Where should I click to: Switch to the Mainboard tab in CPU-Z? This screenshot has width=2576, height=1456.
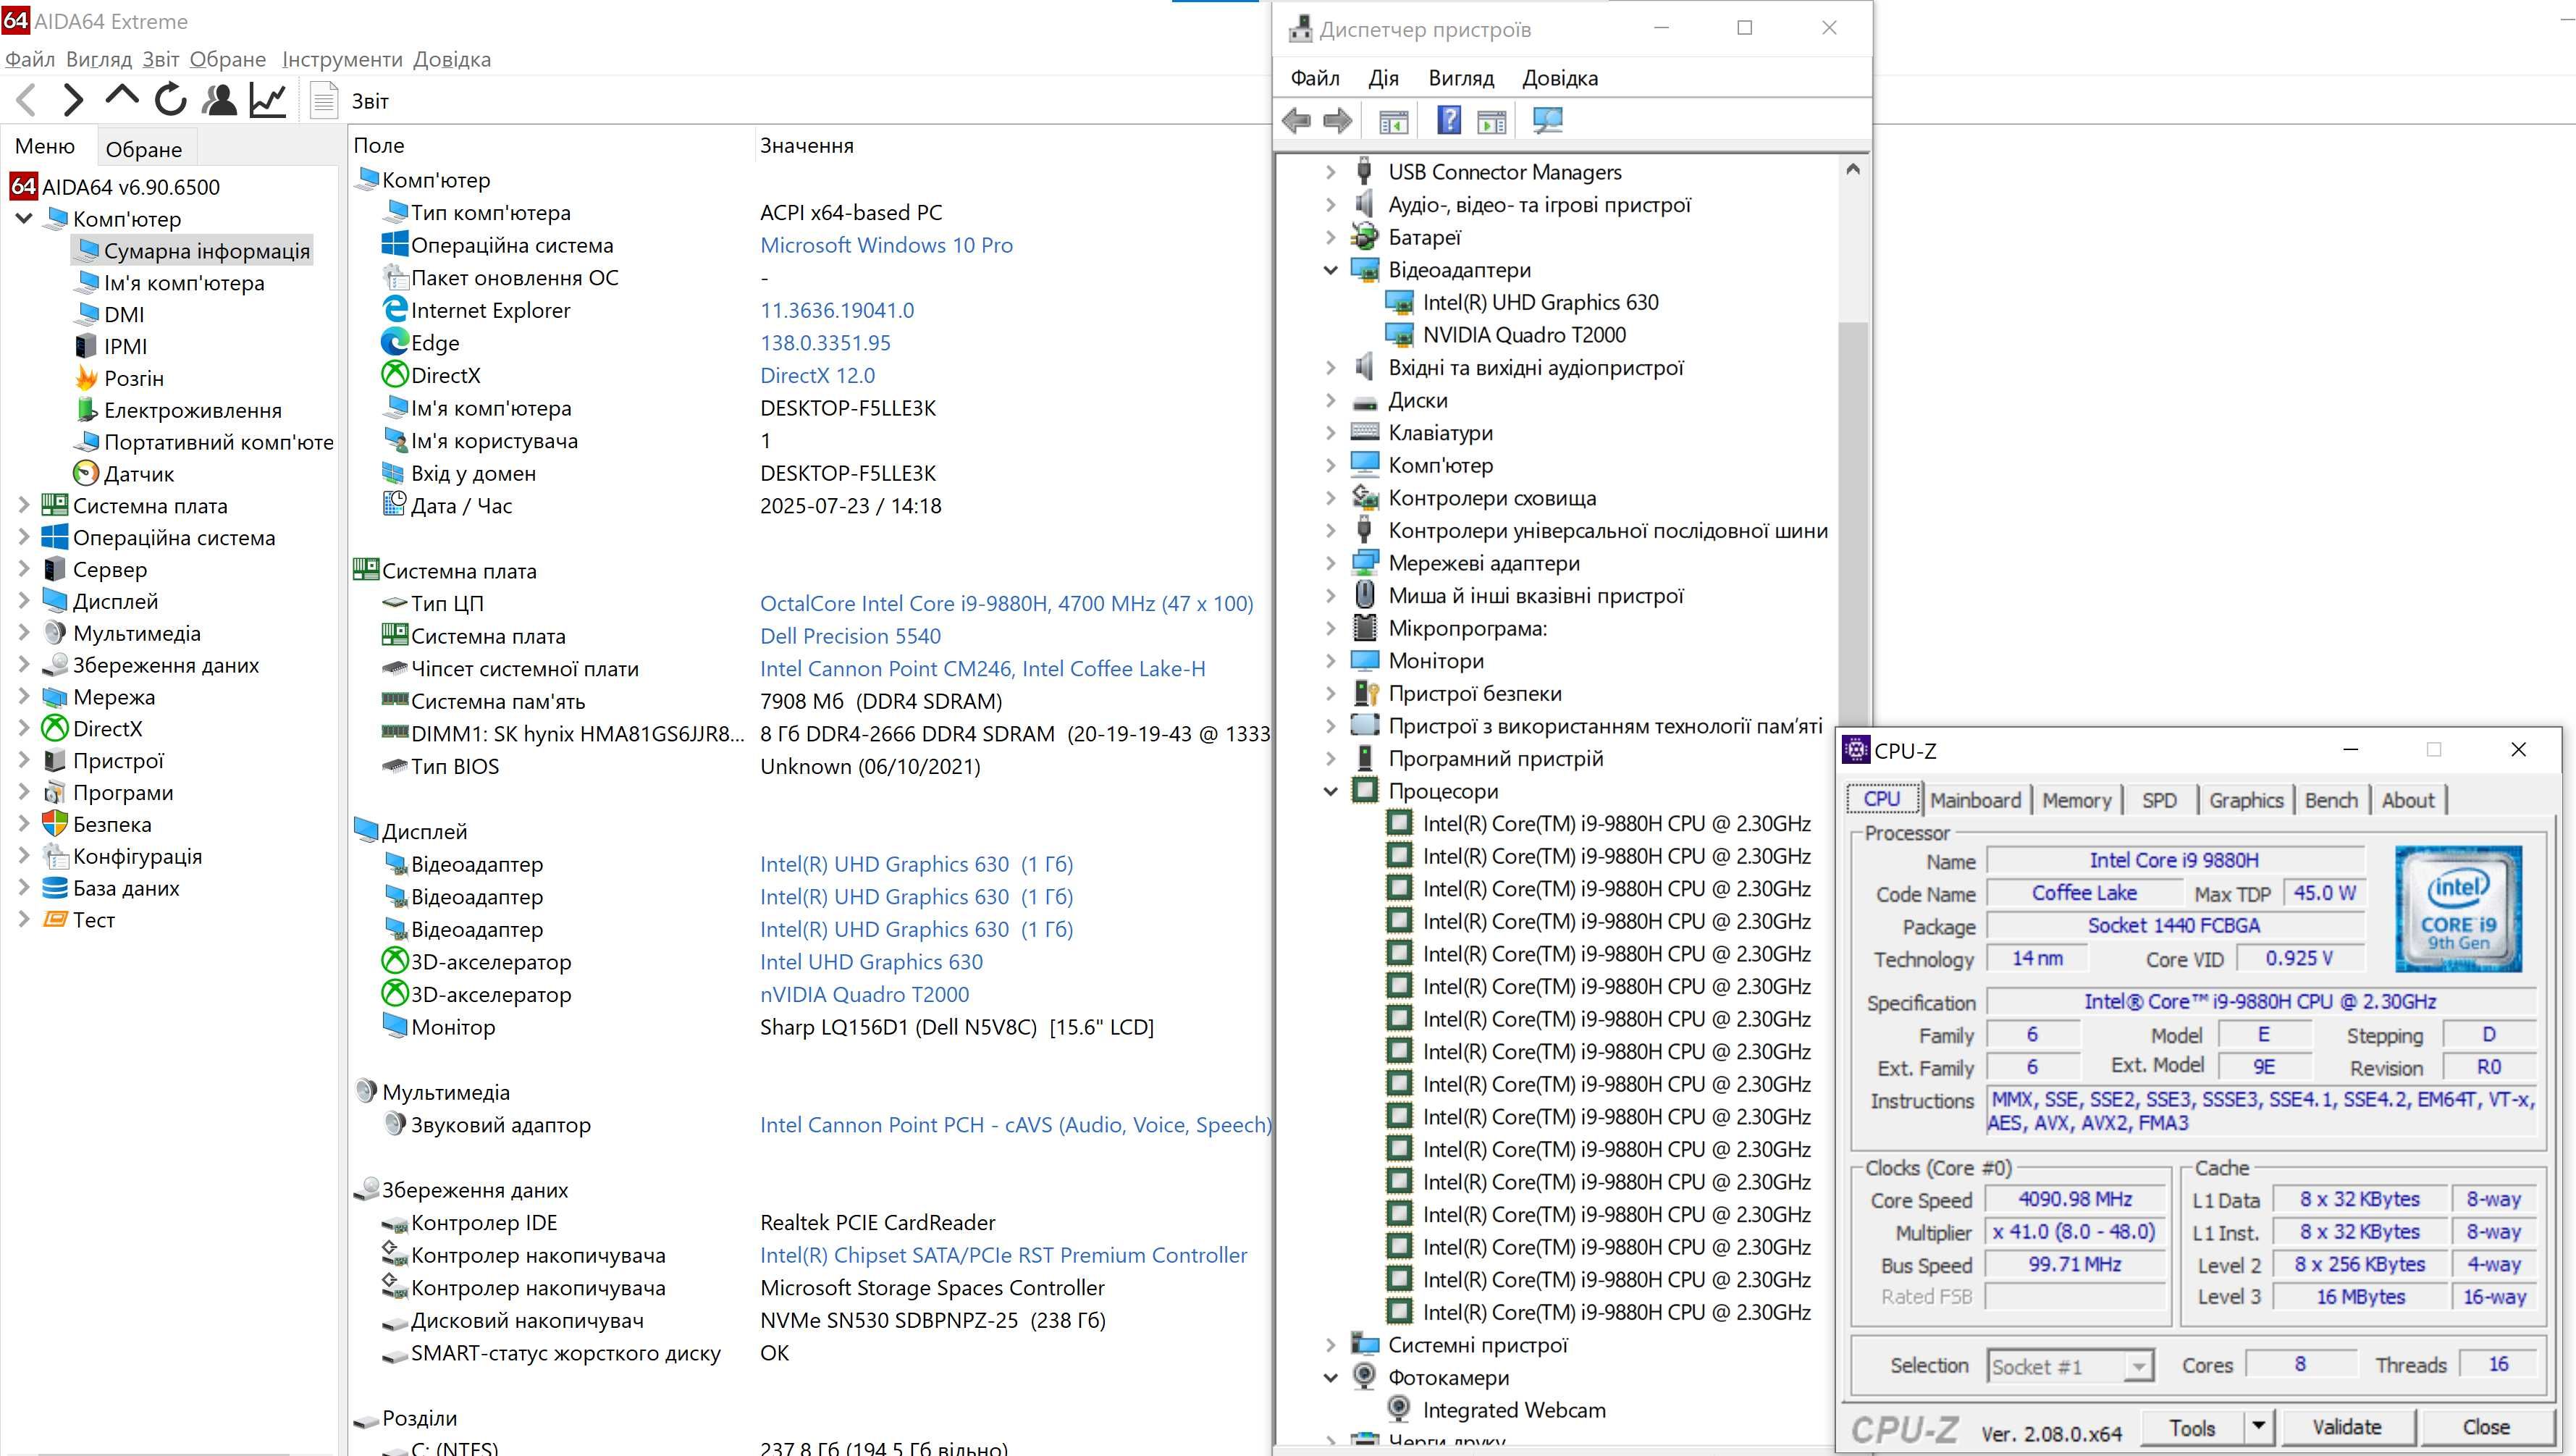click(1975, 800)
